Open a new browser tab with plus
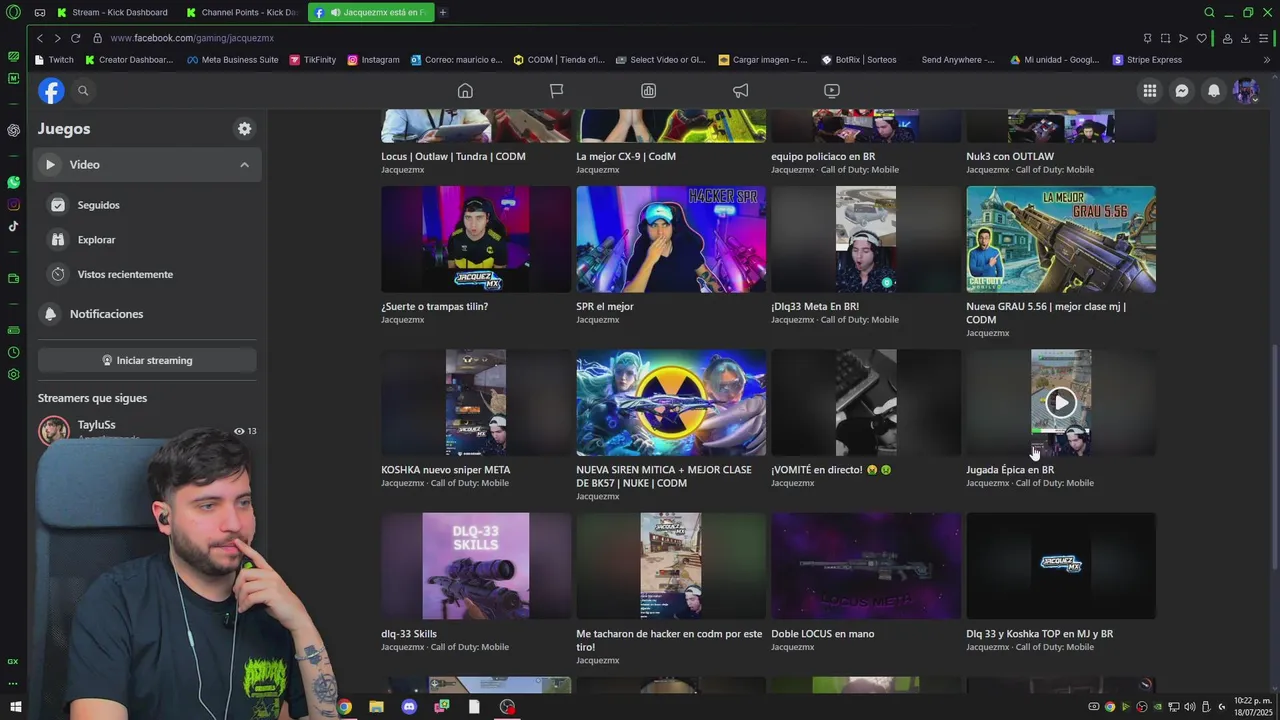The height and width of the screenshot is (720, 1280). [443, 13]
